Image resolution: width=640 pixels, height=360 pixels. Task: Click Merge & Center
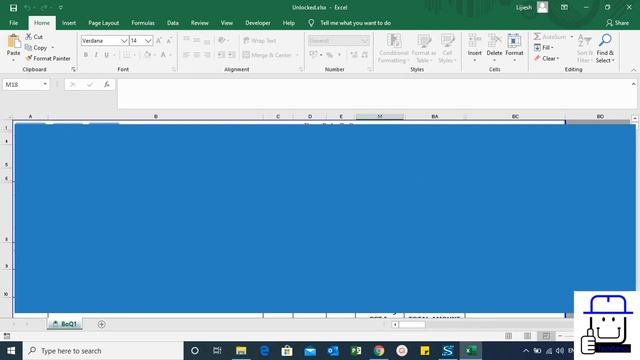[x=267, y=55]
